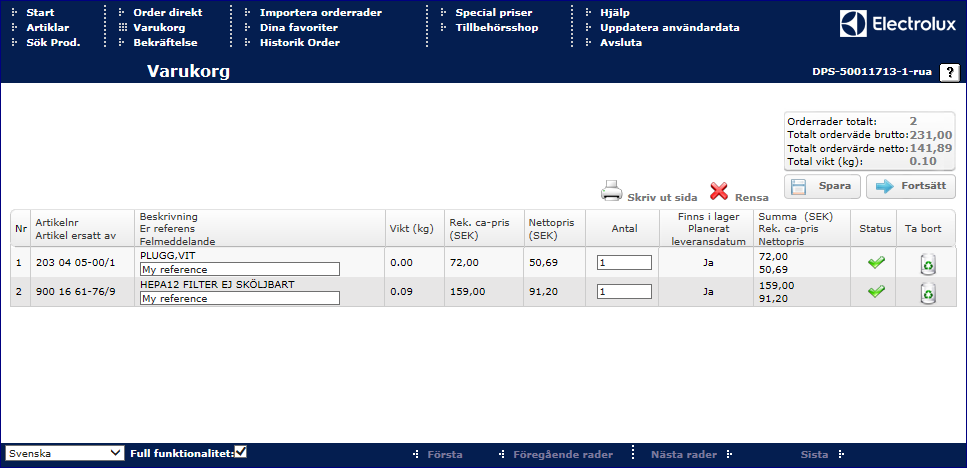
Task: Click the DPS-50011713-1-rua identifier
Action: [x=872, y=72]
